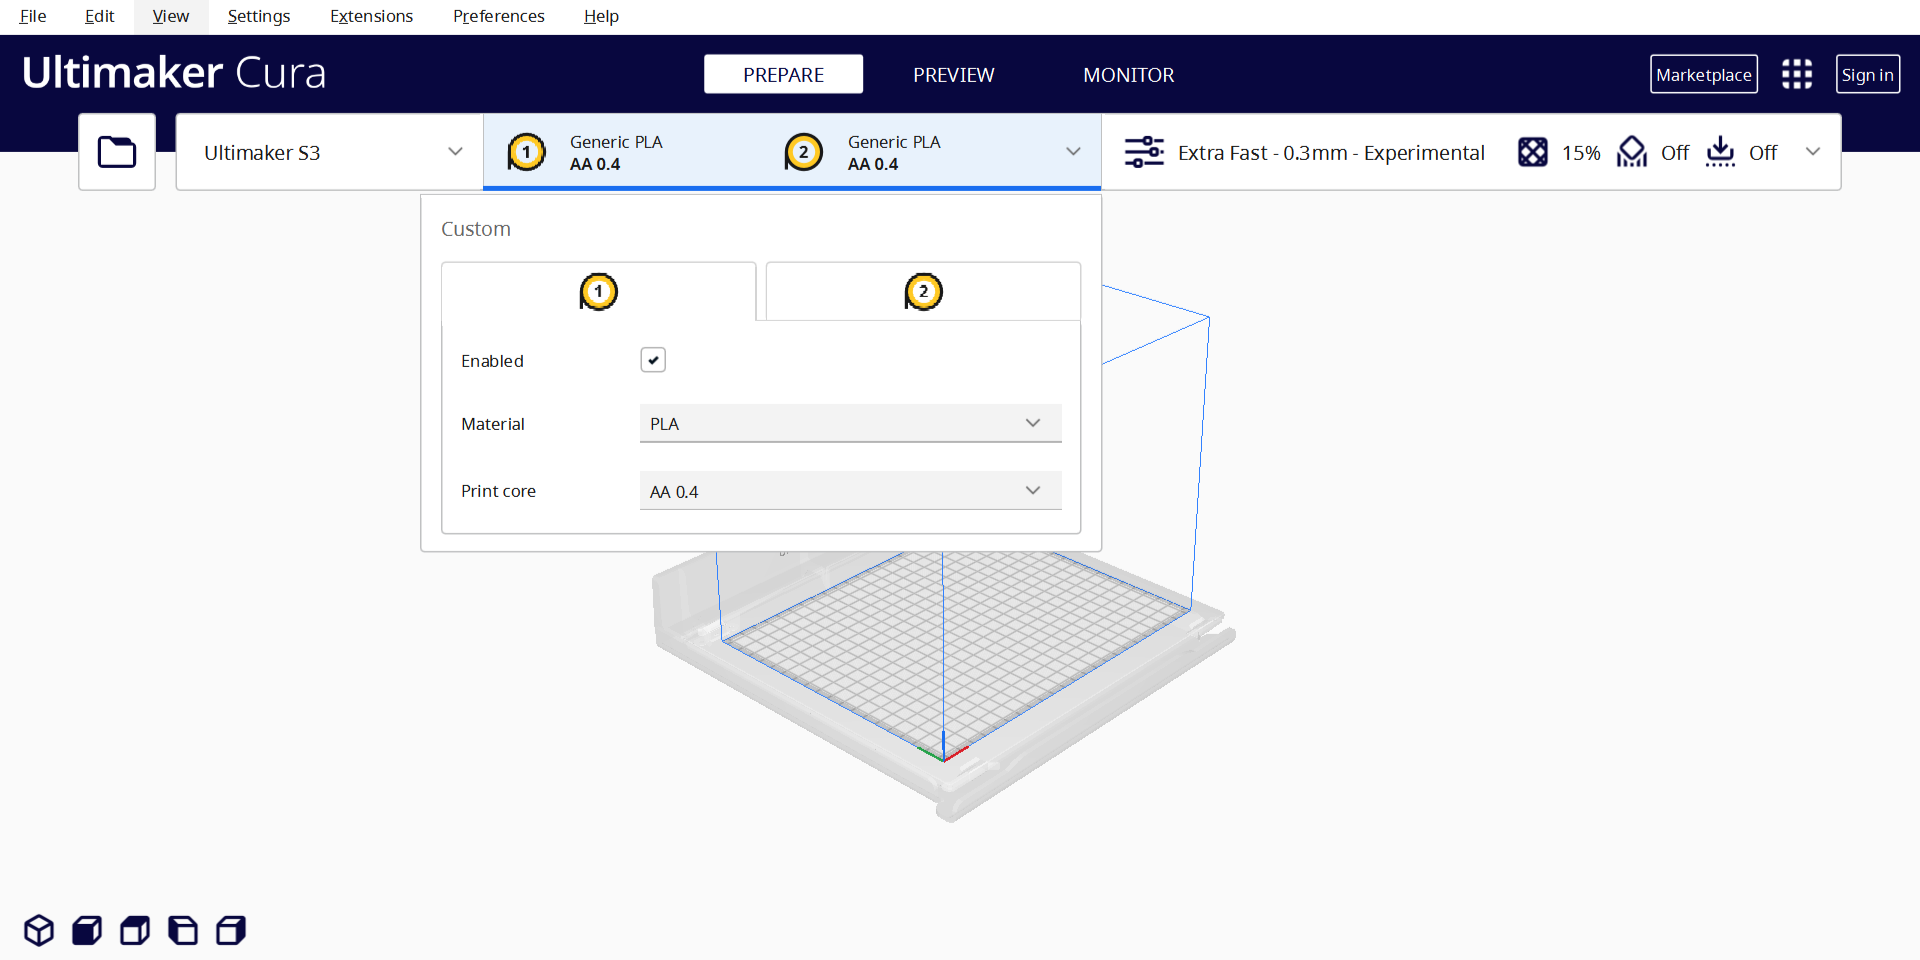1920x960 pixels.
Task: Open the Print core AA 0.4 dropdown
Action: [x=850, y=491]
